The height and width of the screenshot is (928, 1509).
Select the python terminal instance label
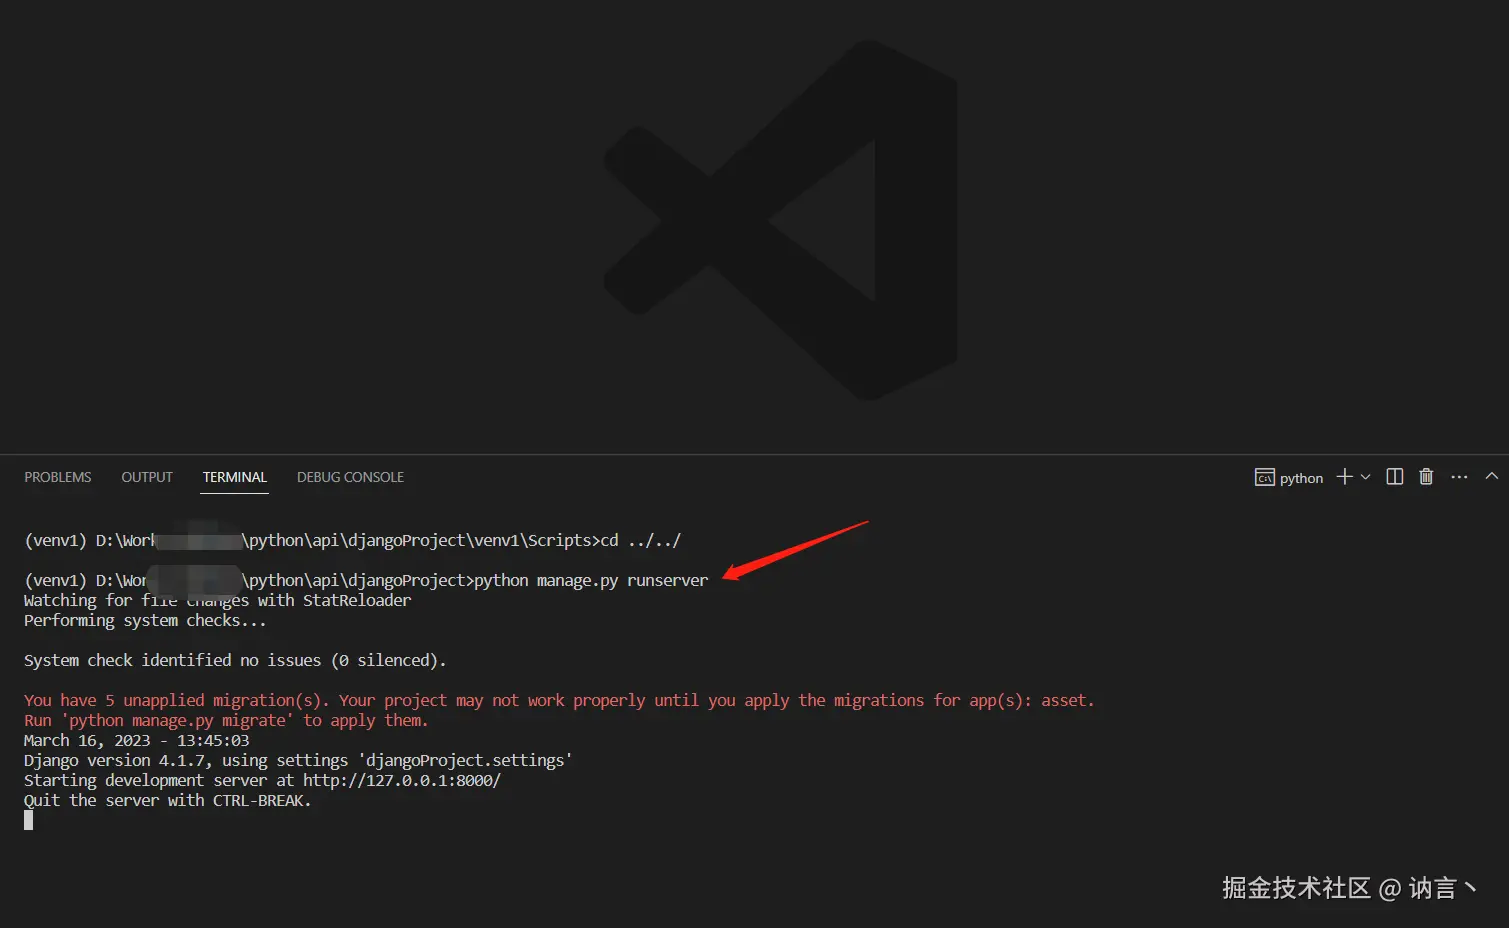[x=1289, y=478]
